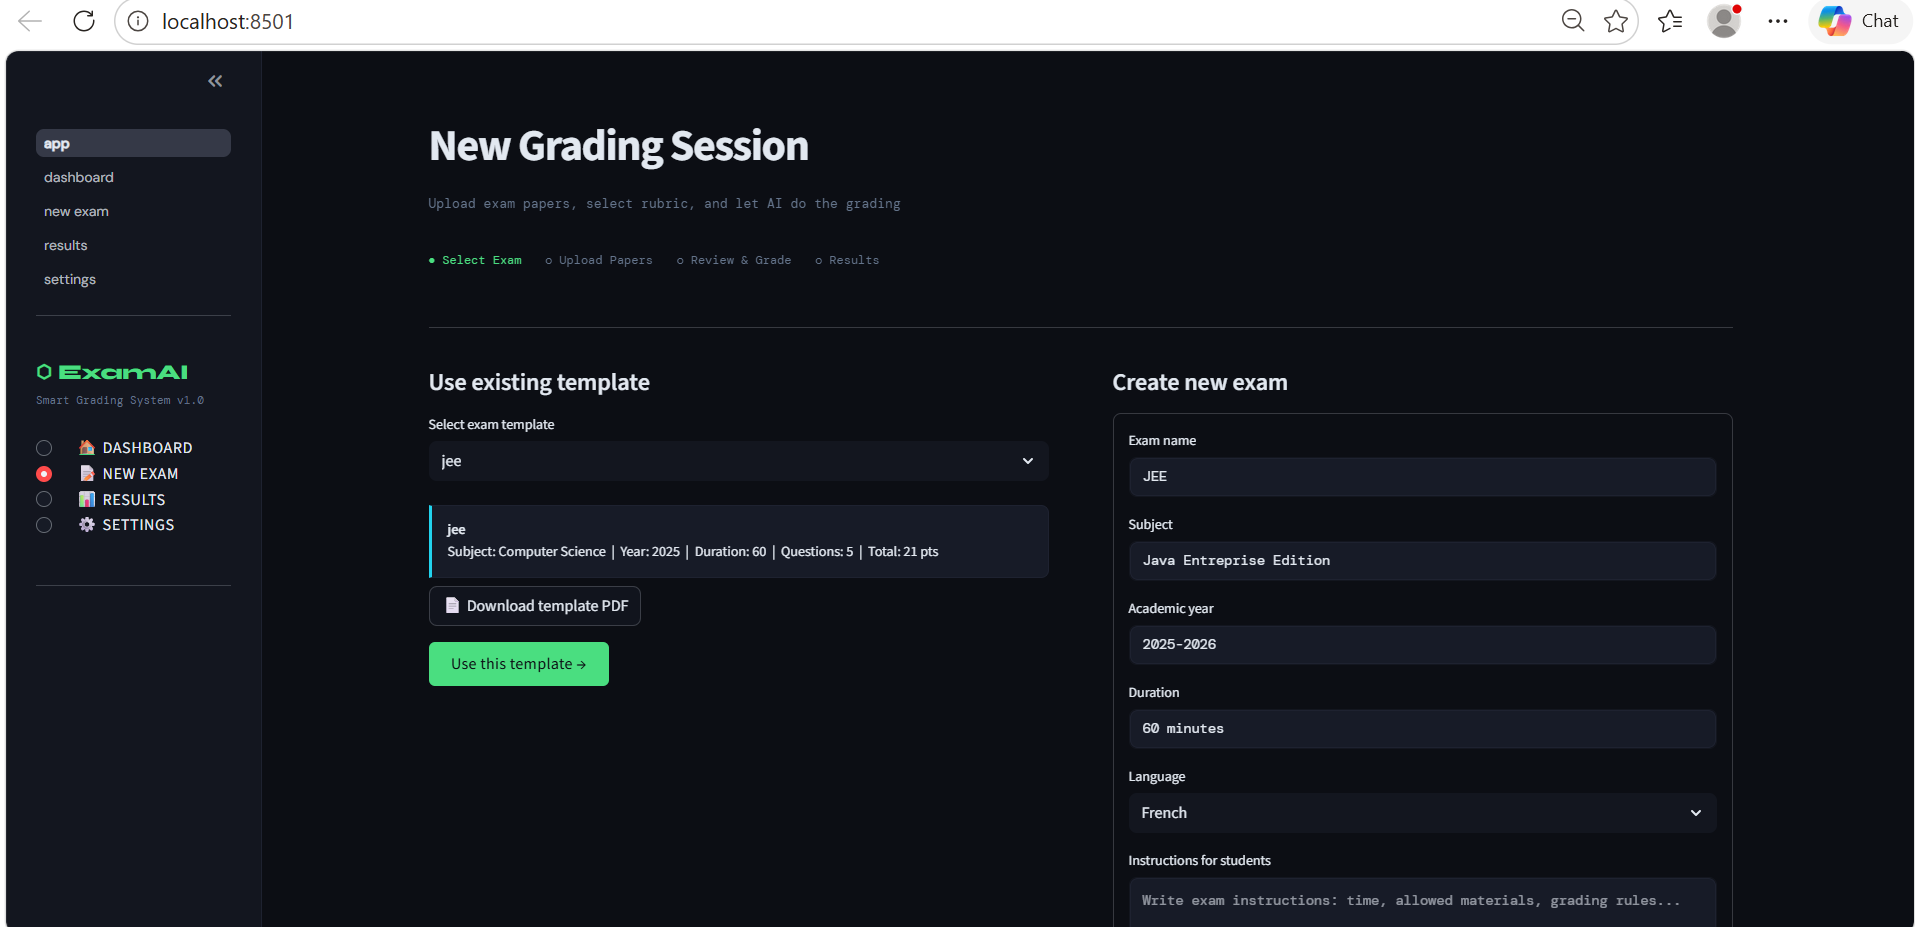
Task: Click the Instructions for students text area
Action: (1422, 901)
